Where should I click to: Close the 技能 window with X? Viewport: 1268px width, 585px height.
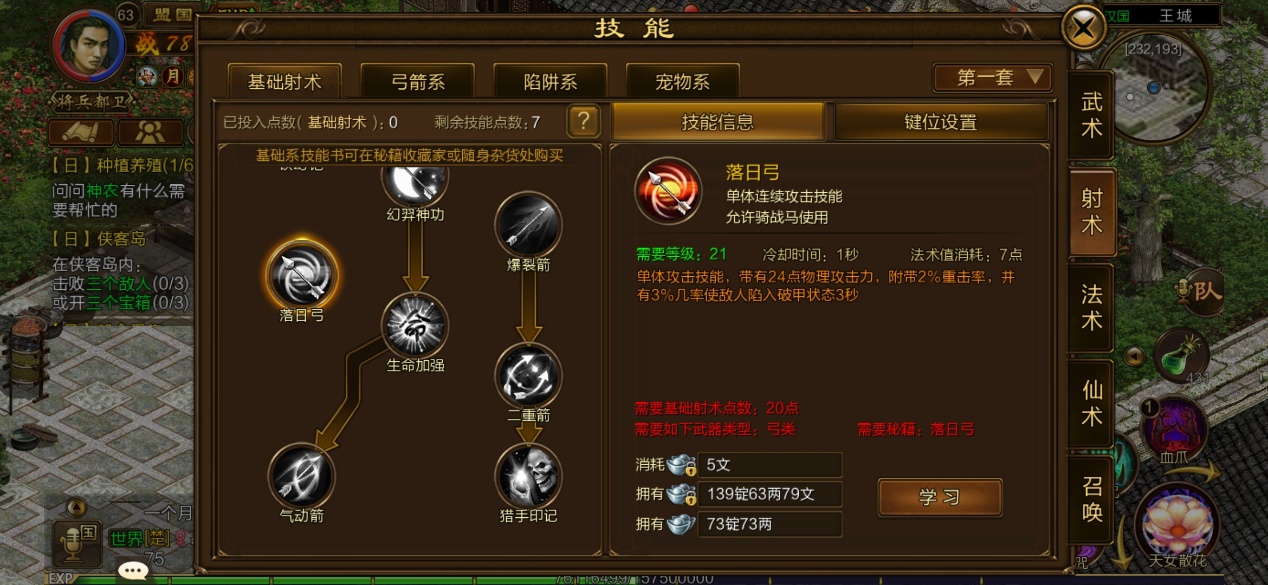(1083, 27)
